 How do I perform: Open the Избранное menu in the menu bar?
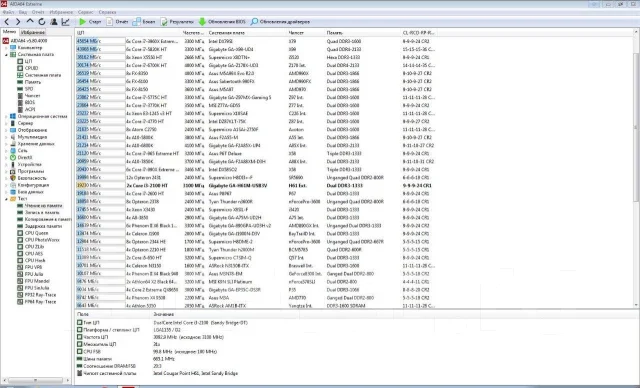[61, 12]
